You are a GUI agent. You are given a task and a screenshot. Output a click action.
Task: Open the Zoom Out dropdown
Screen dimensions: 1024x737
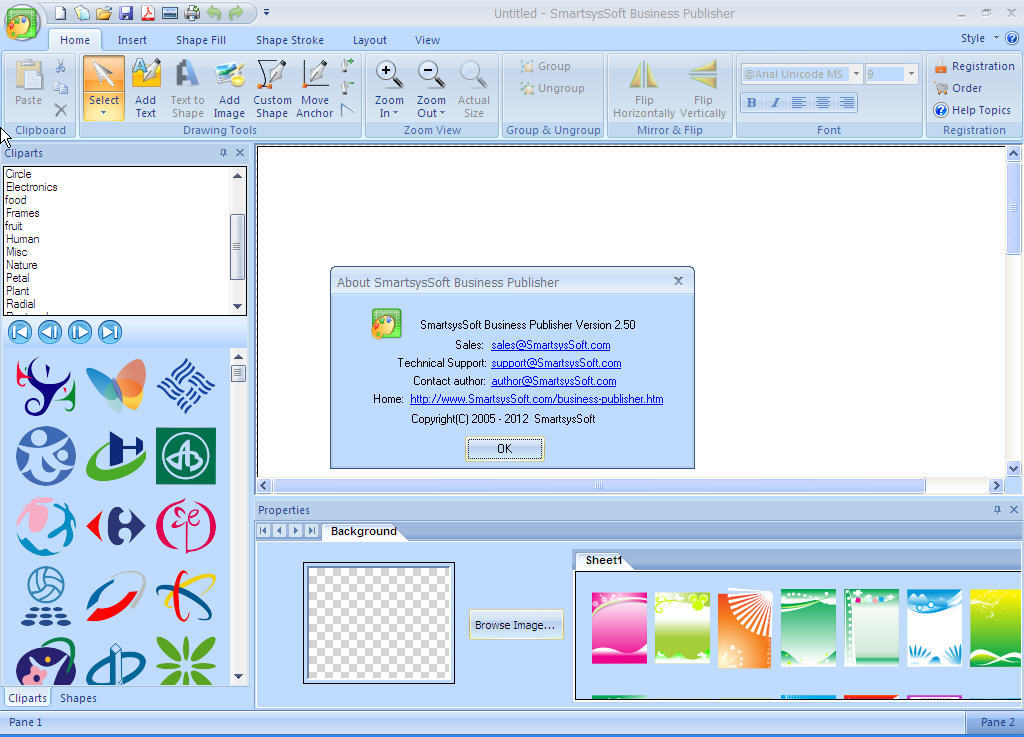442,114
